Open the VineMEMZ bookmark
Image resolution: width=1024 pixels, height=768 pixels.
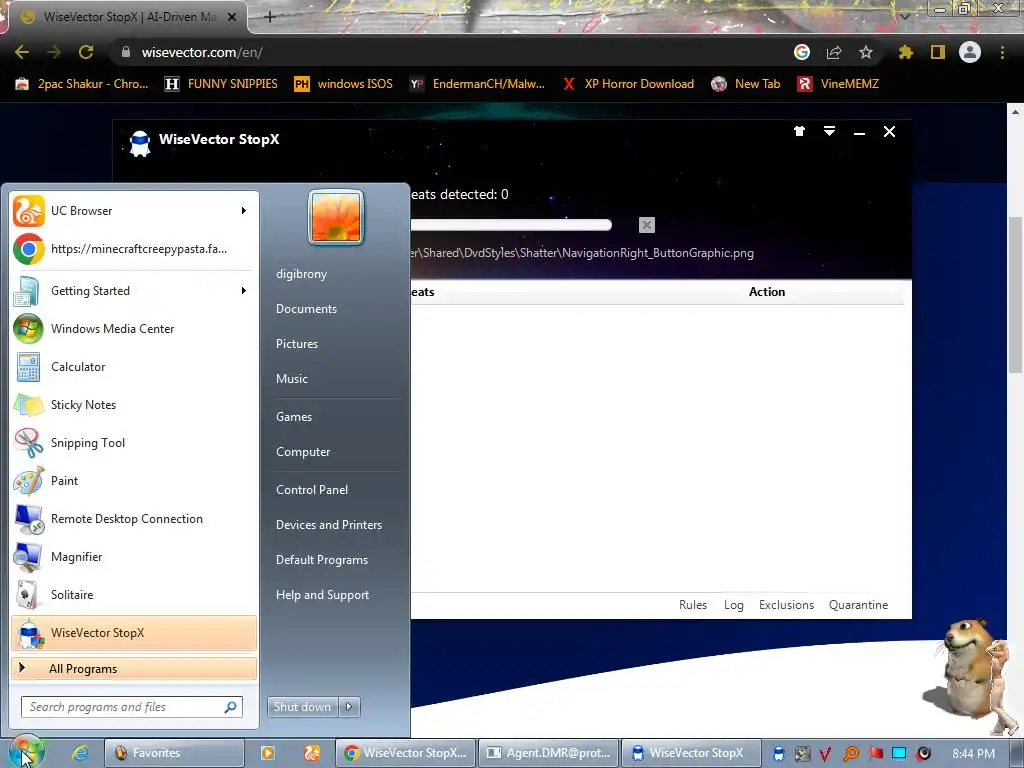(839, 84)
